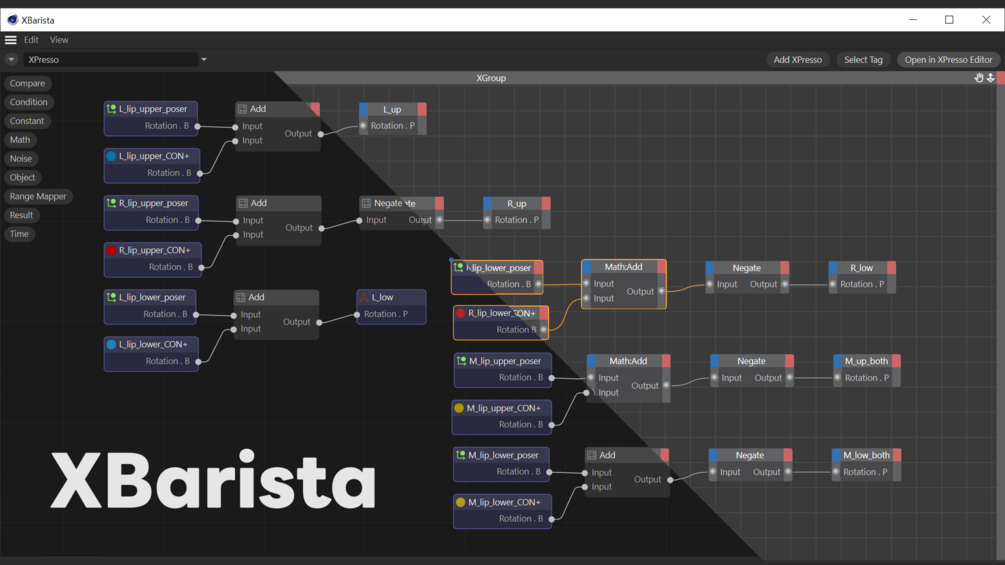
Task: Select the M_up_both node title
Action: 866,361
